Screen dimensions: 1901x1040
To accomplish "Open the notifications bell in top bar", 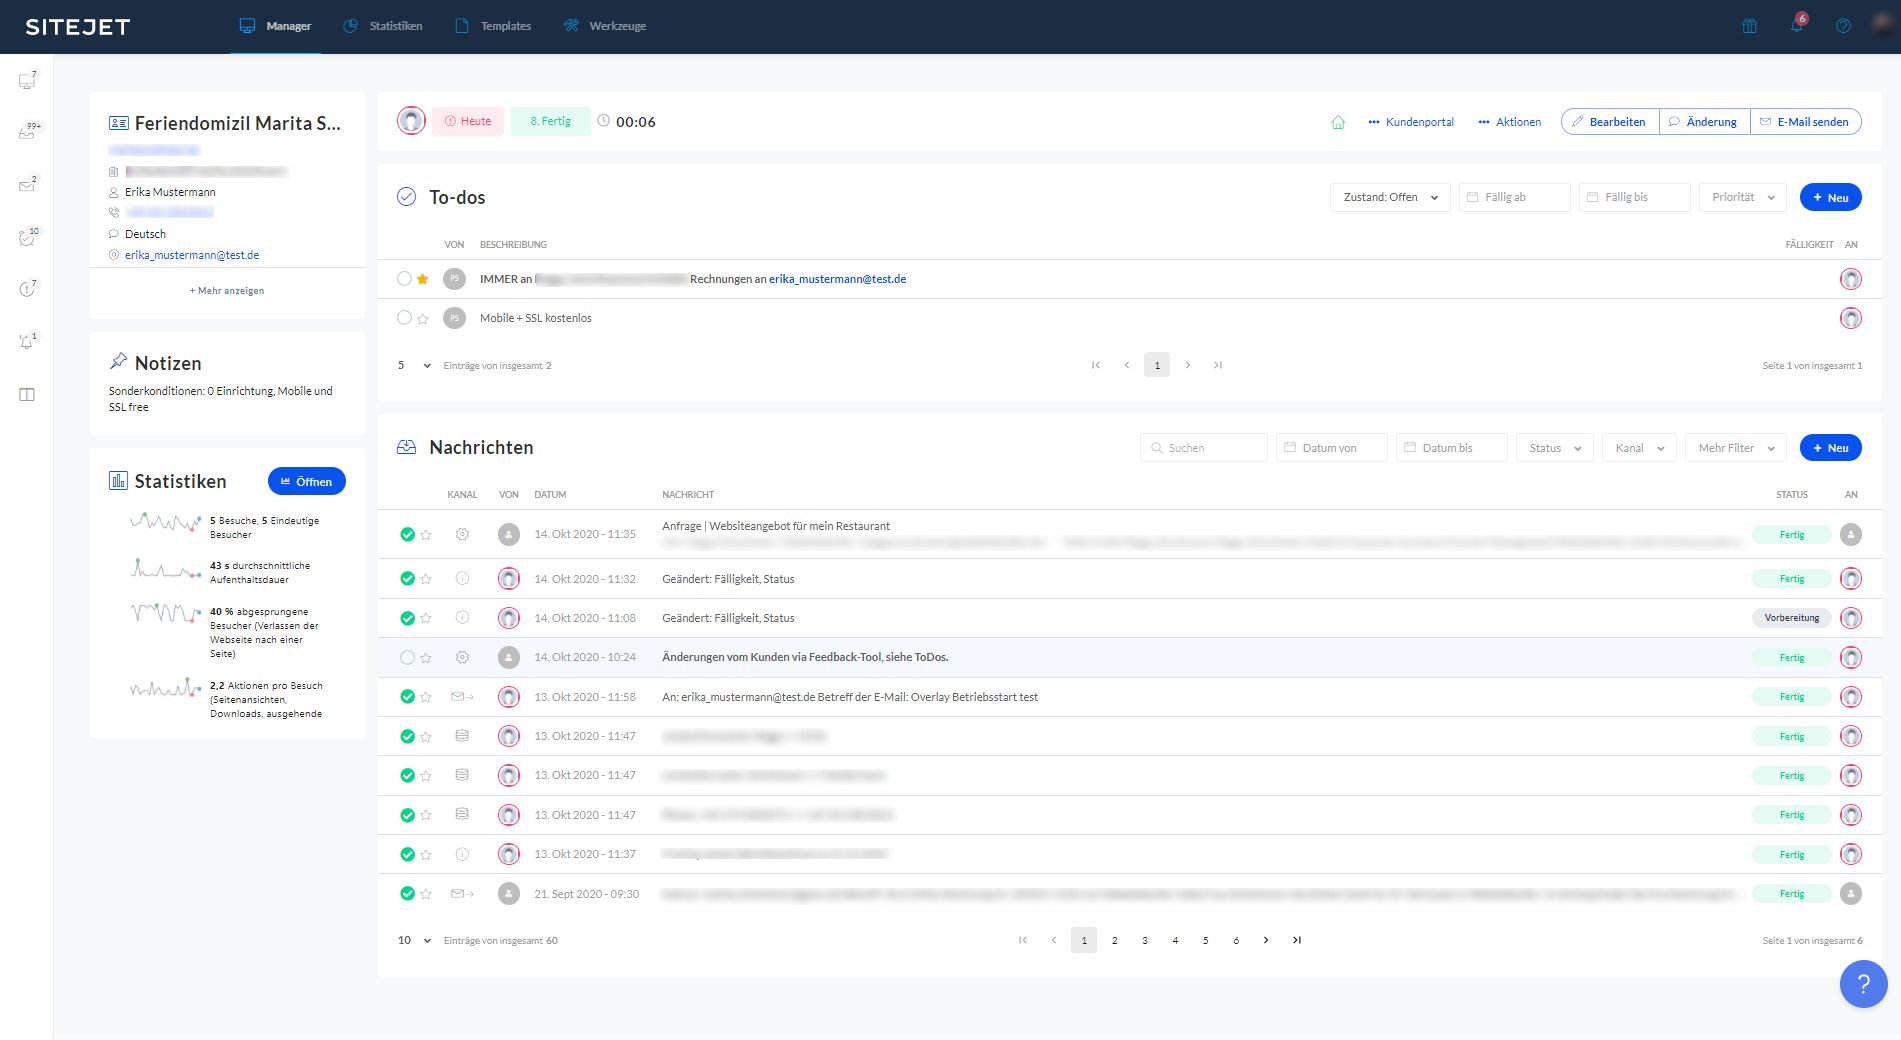I will tap(1796, 26).
